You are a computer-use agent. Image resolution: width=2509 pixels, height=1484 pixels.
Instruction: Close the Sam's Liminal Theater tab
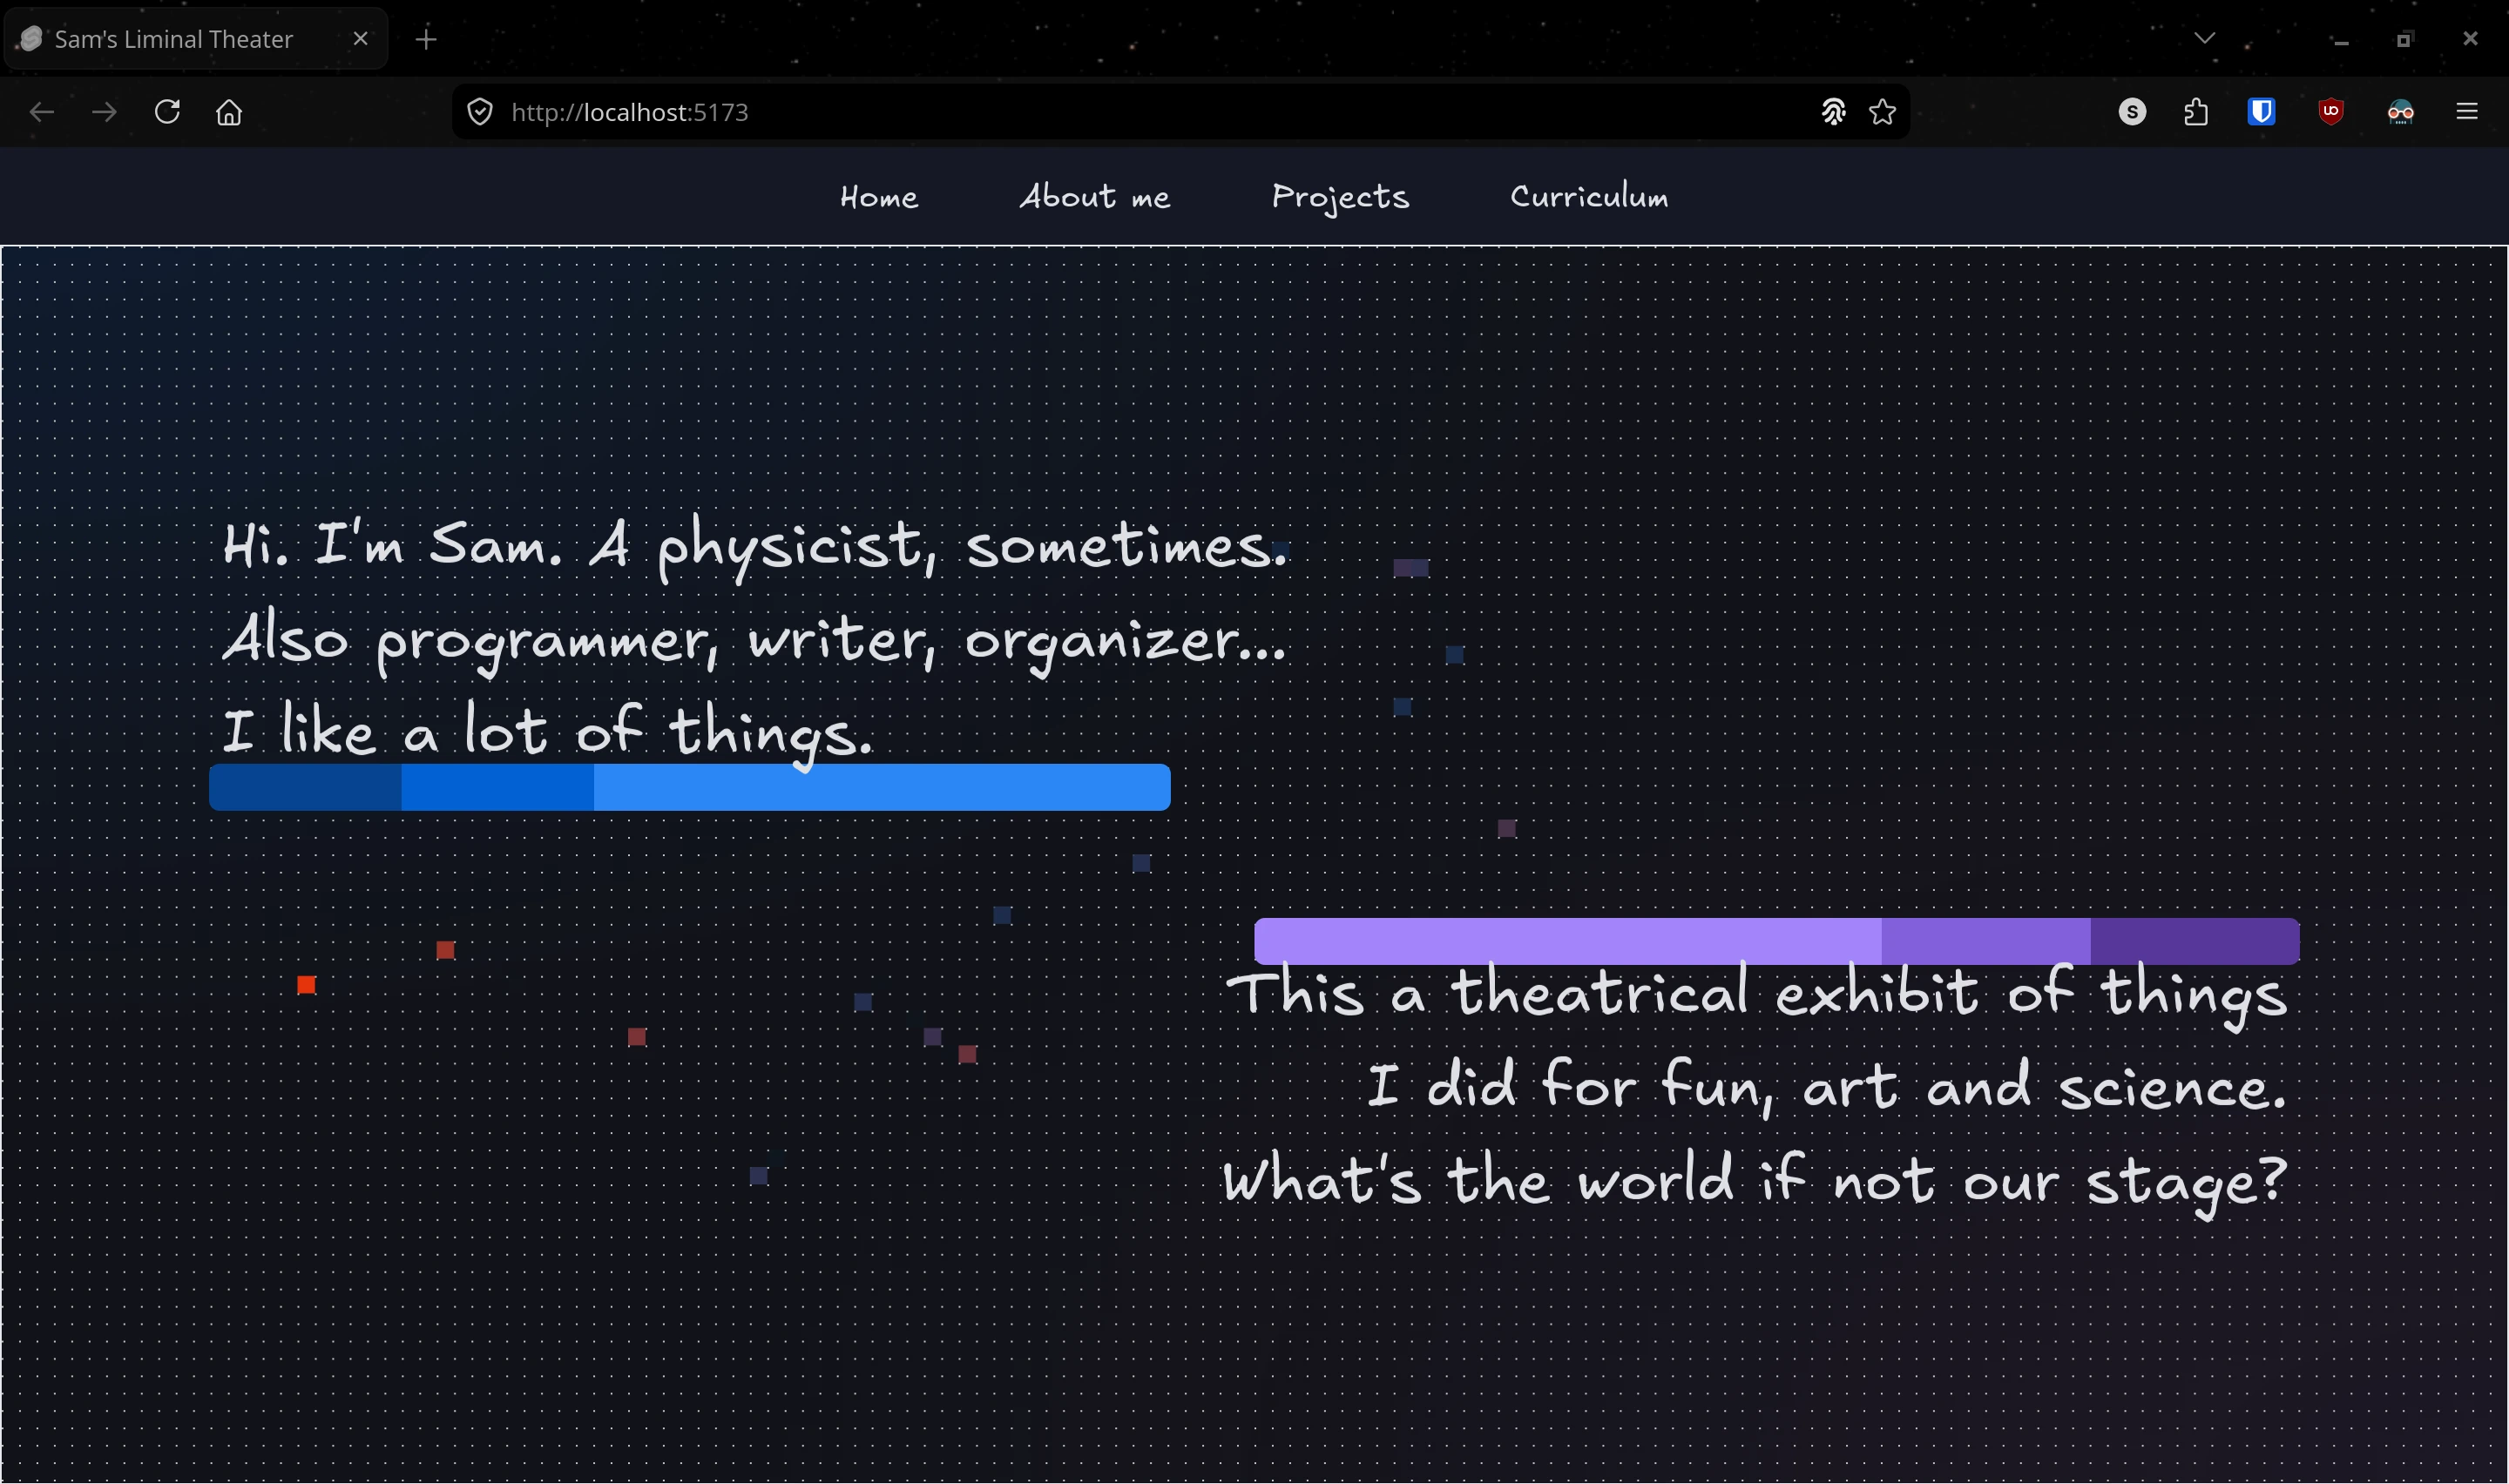click(361, 39)
